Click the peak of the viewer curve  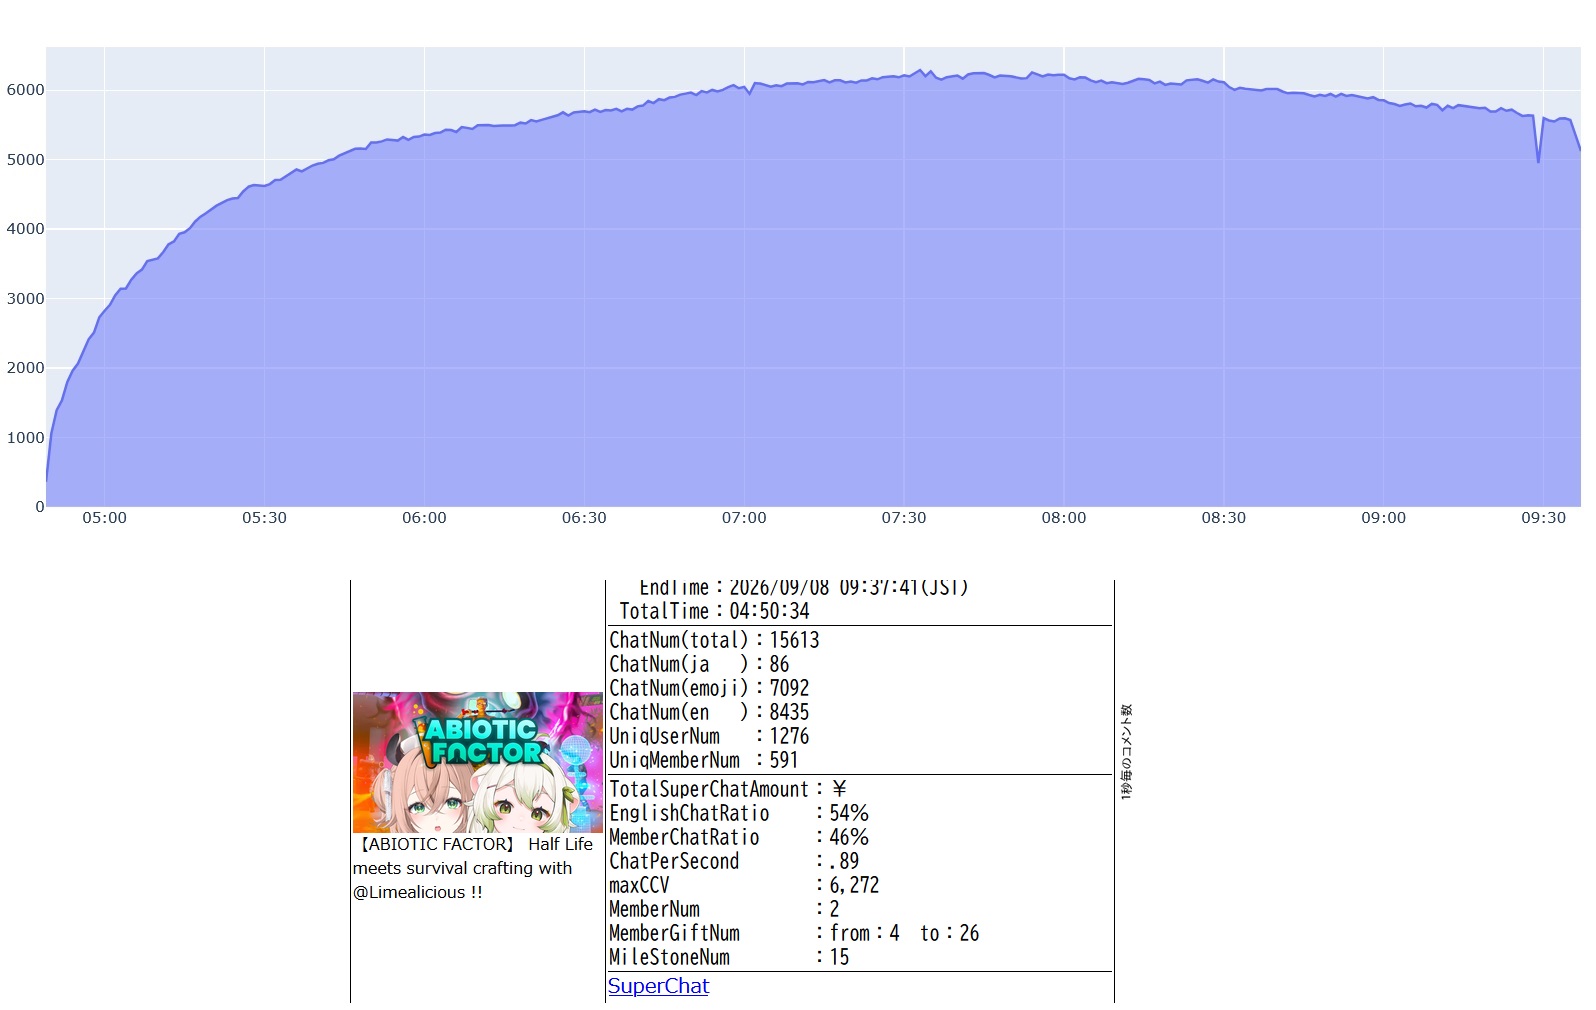pyautogui.click(x=920, y=71)
